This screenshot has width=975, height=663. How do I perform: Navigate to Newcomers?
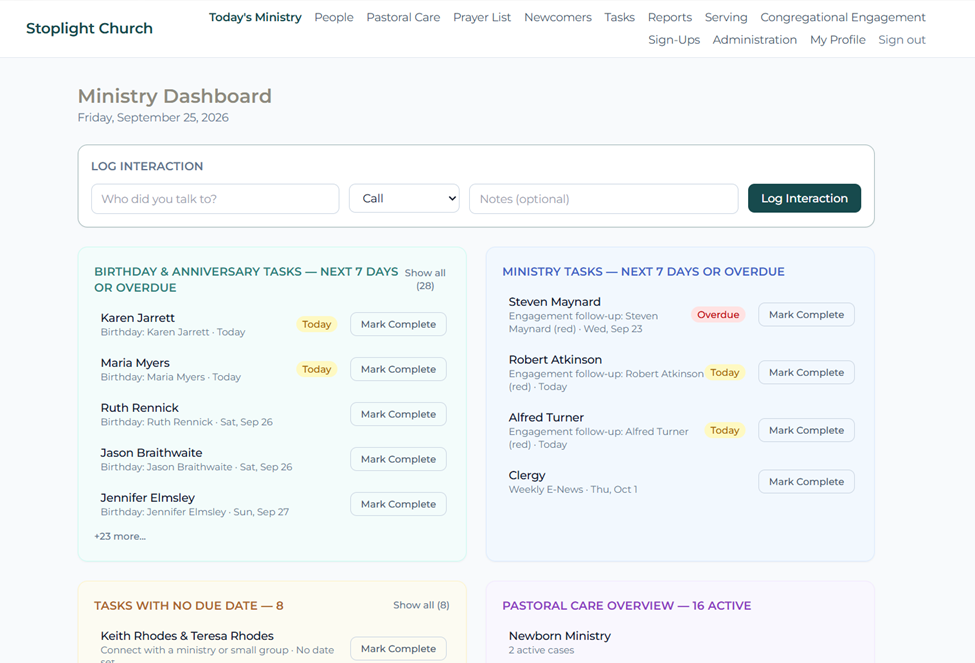pyautogui.click(x=558, y=17)
